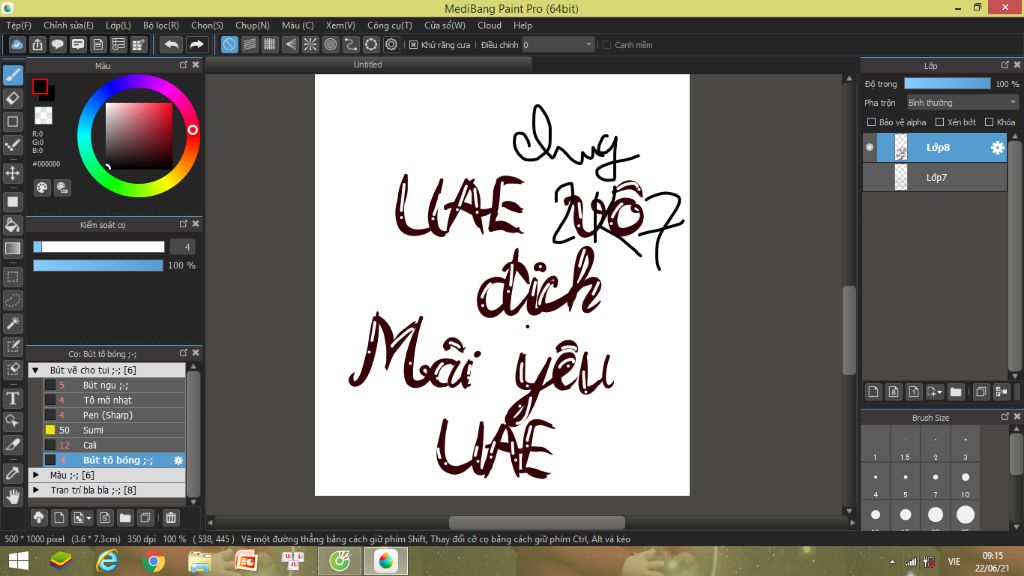Toggle Xén bớt checkbox
The width and height of the screenshot is (1024, 576).
(940, 122)
